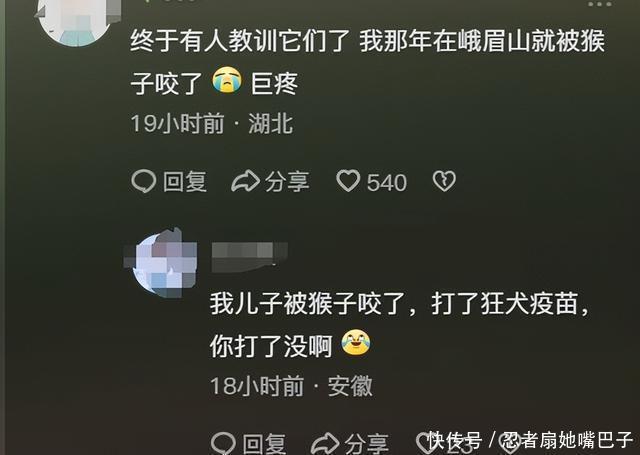Image resolution: width=640 pixels, height=455 pixels.
Task: Tap the blurred username of the reply author
Action: coord(249,257)
